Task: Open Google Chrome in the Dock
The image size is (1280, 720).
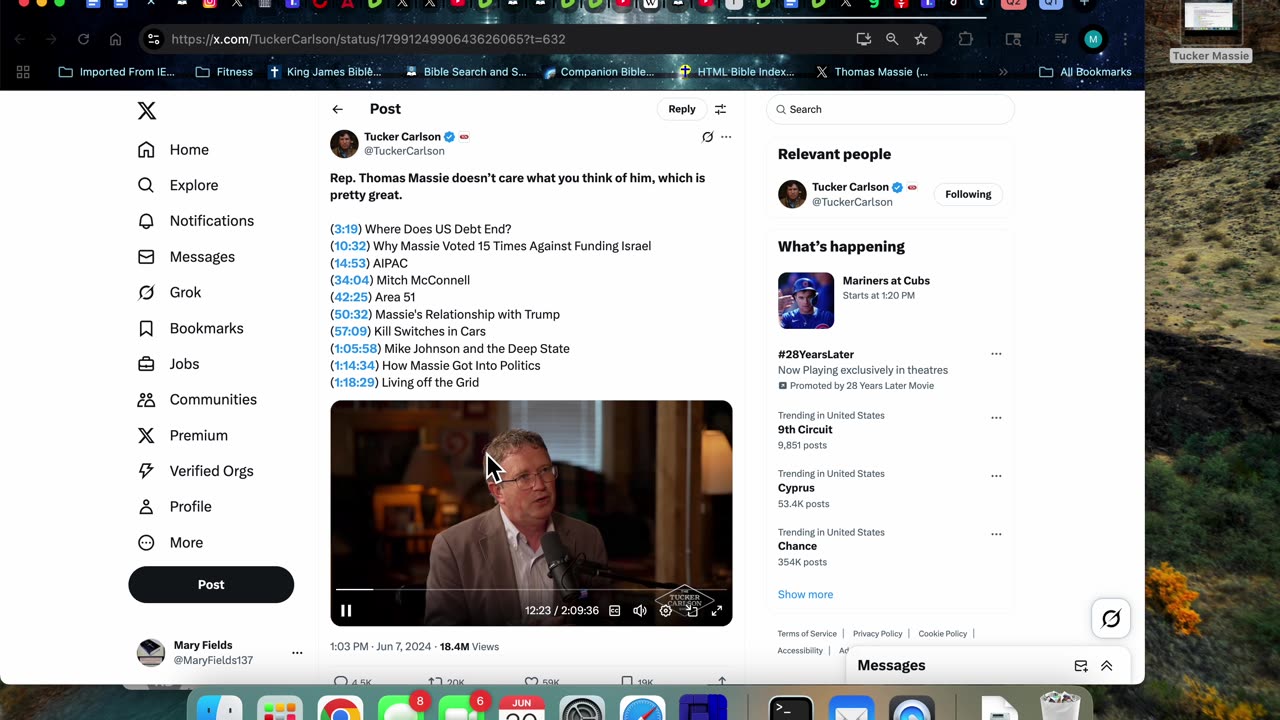Action: click(340, 708)
